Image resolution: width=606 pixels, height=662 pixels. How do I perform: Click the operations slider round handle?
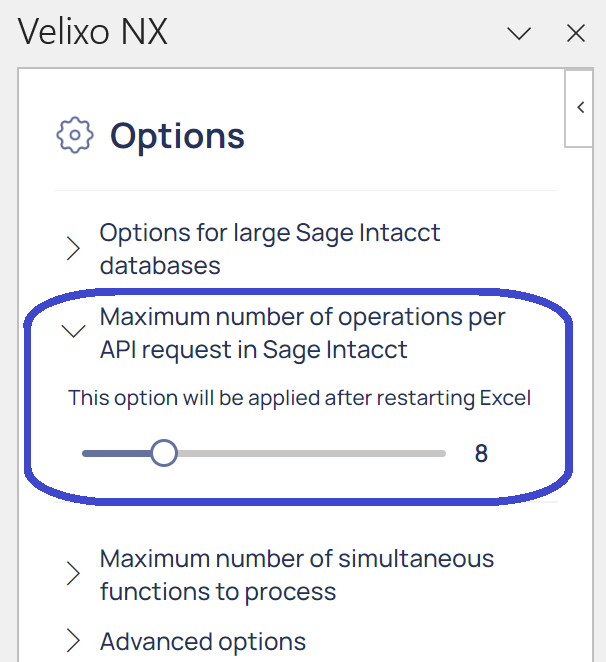(164, 453)
